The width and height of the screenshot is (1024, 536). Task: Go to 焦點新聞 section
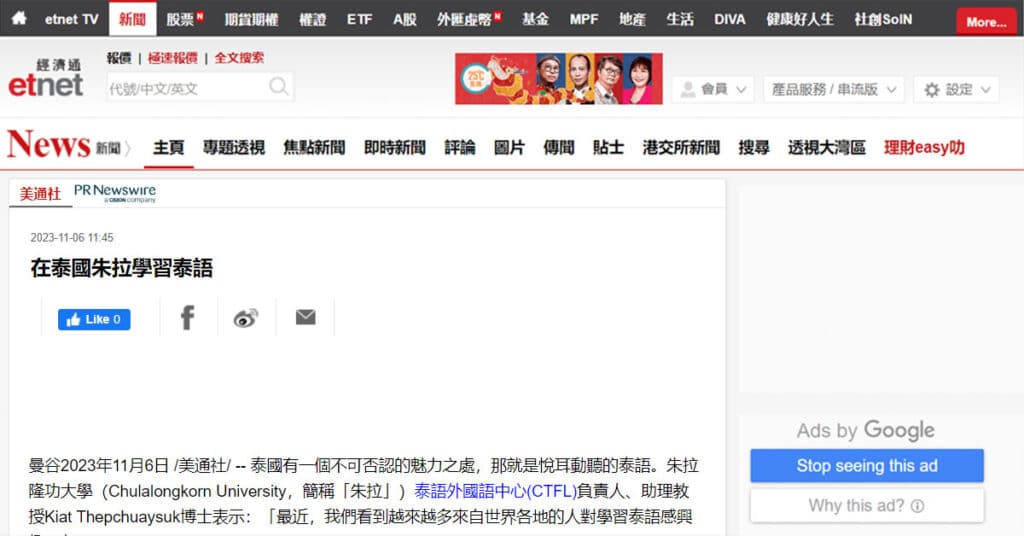[x=314, y=148]
